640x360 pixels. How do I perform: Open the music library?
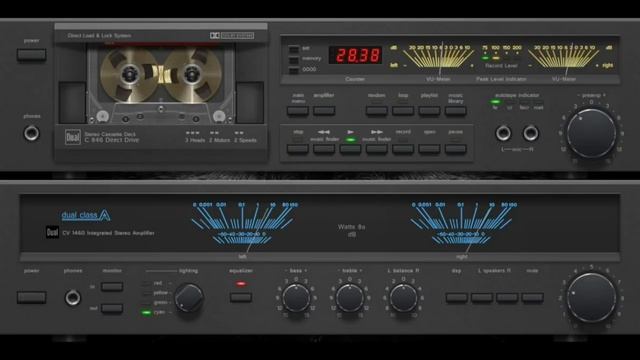click(456, 111)
